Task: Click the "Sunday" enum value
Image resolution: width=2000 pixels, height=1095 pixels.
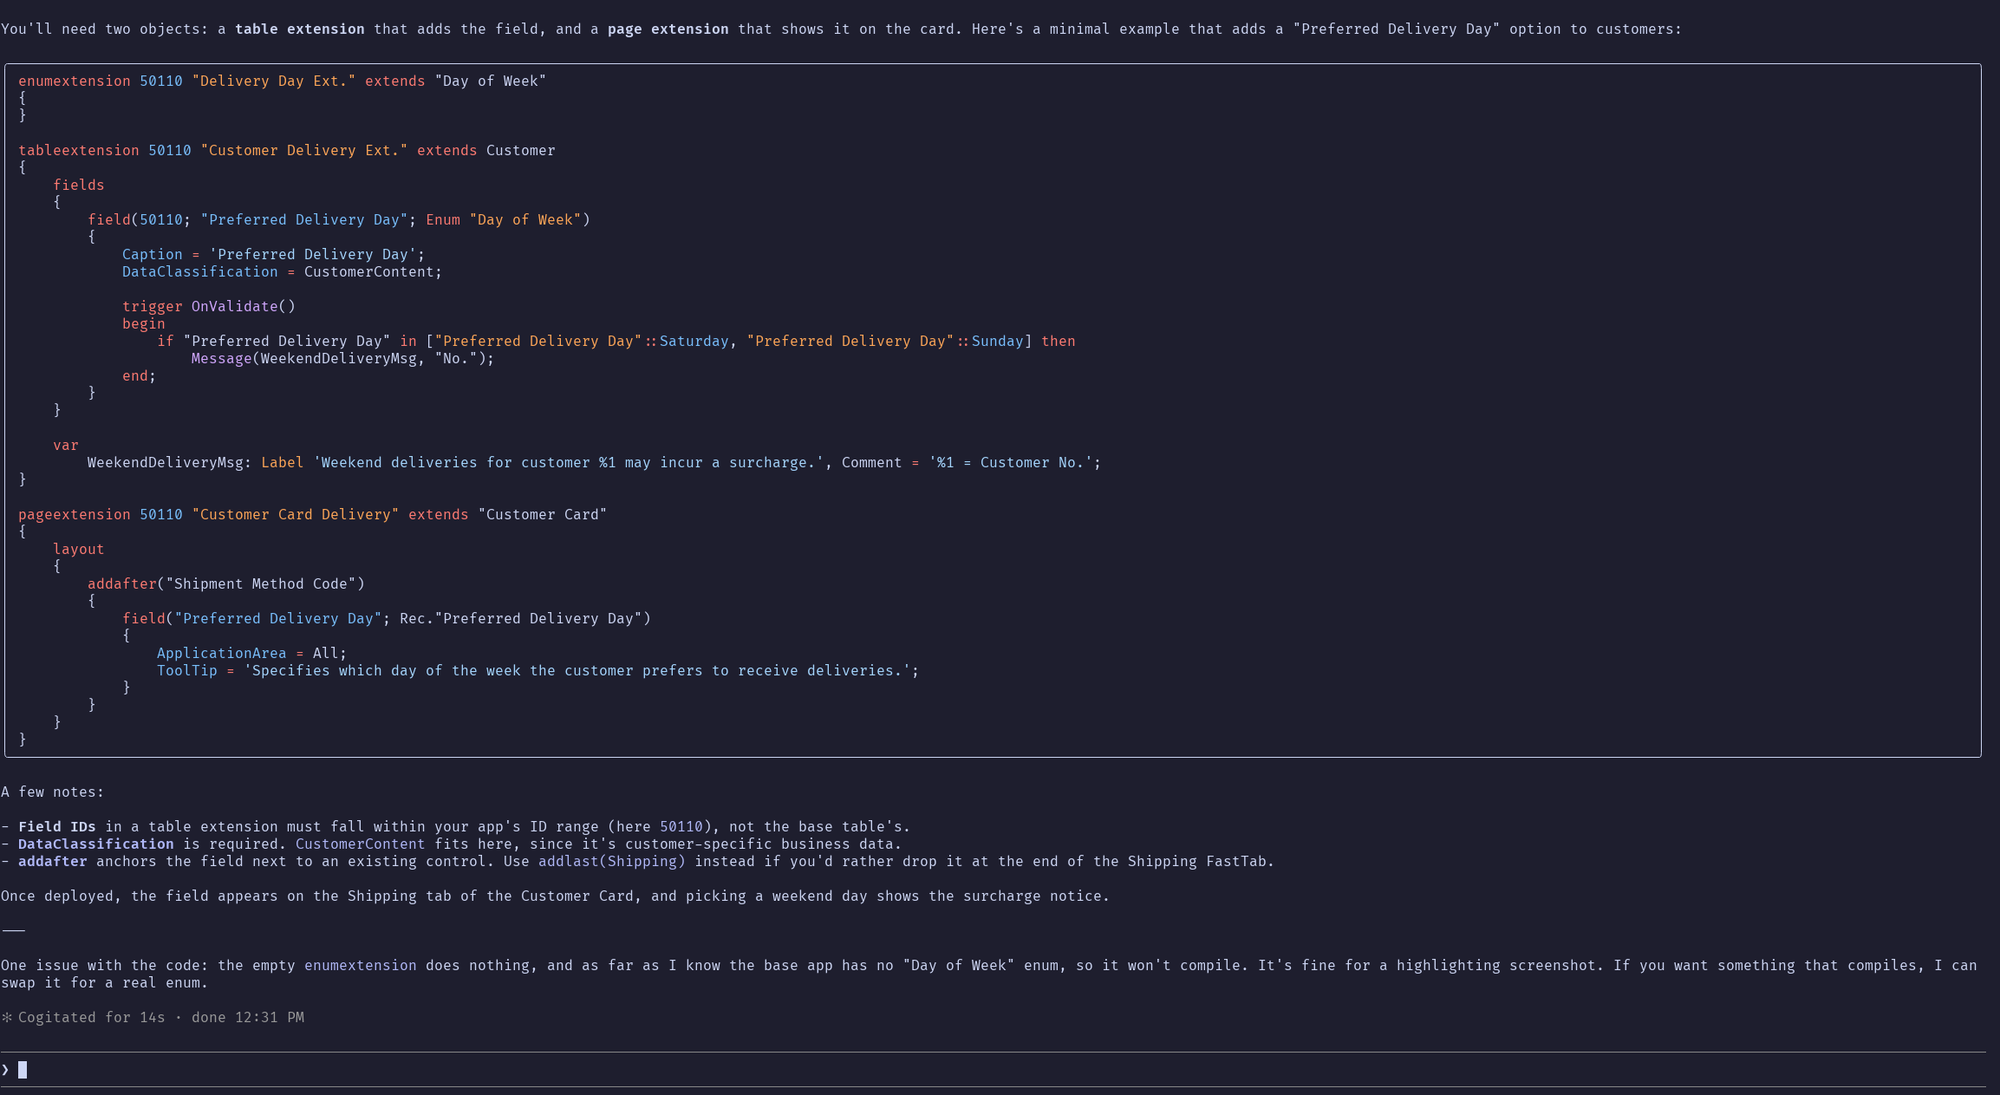Action: 998,341
